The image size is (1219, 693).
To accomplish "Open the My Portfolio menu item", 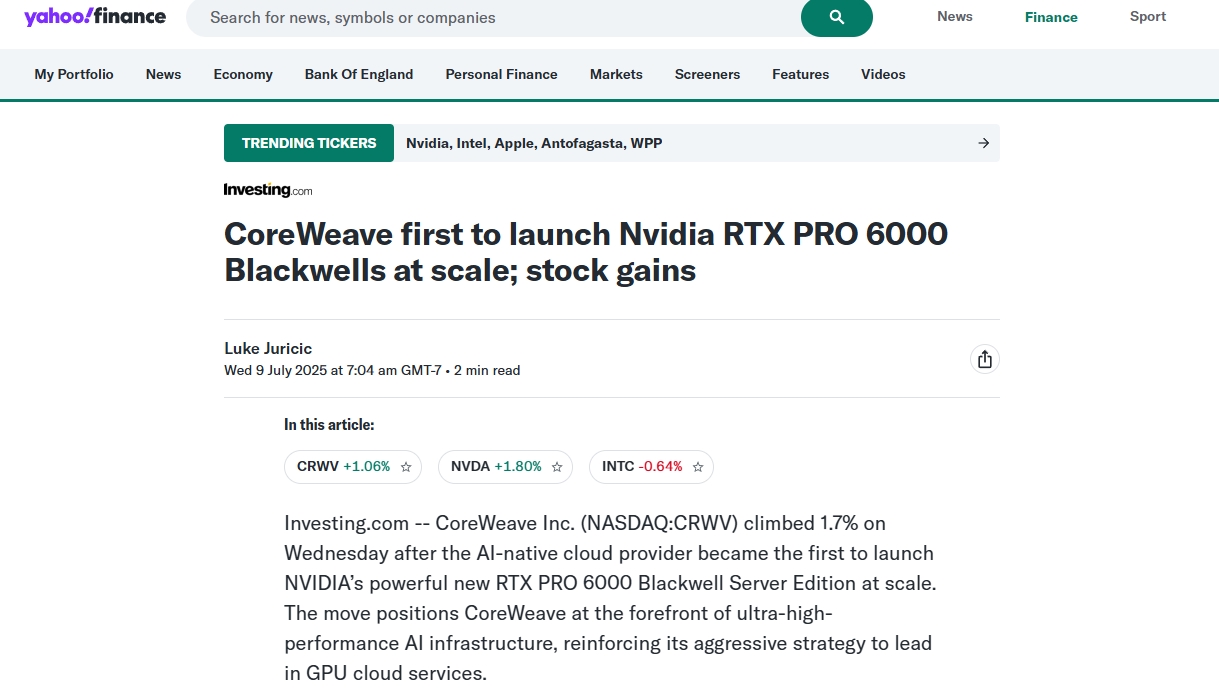I will pos(74,74).
